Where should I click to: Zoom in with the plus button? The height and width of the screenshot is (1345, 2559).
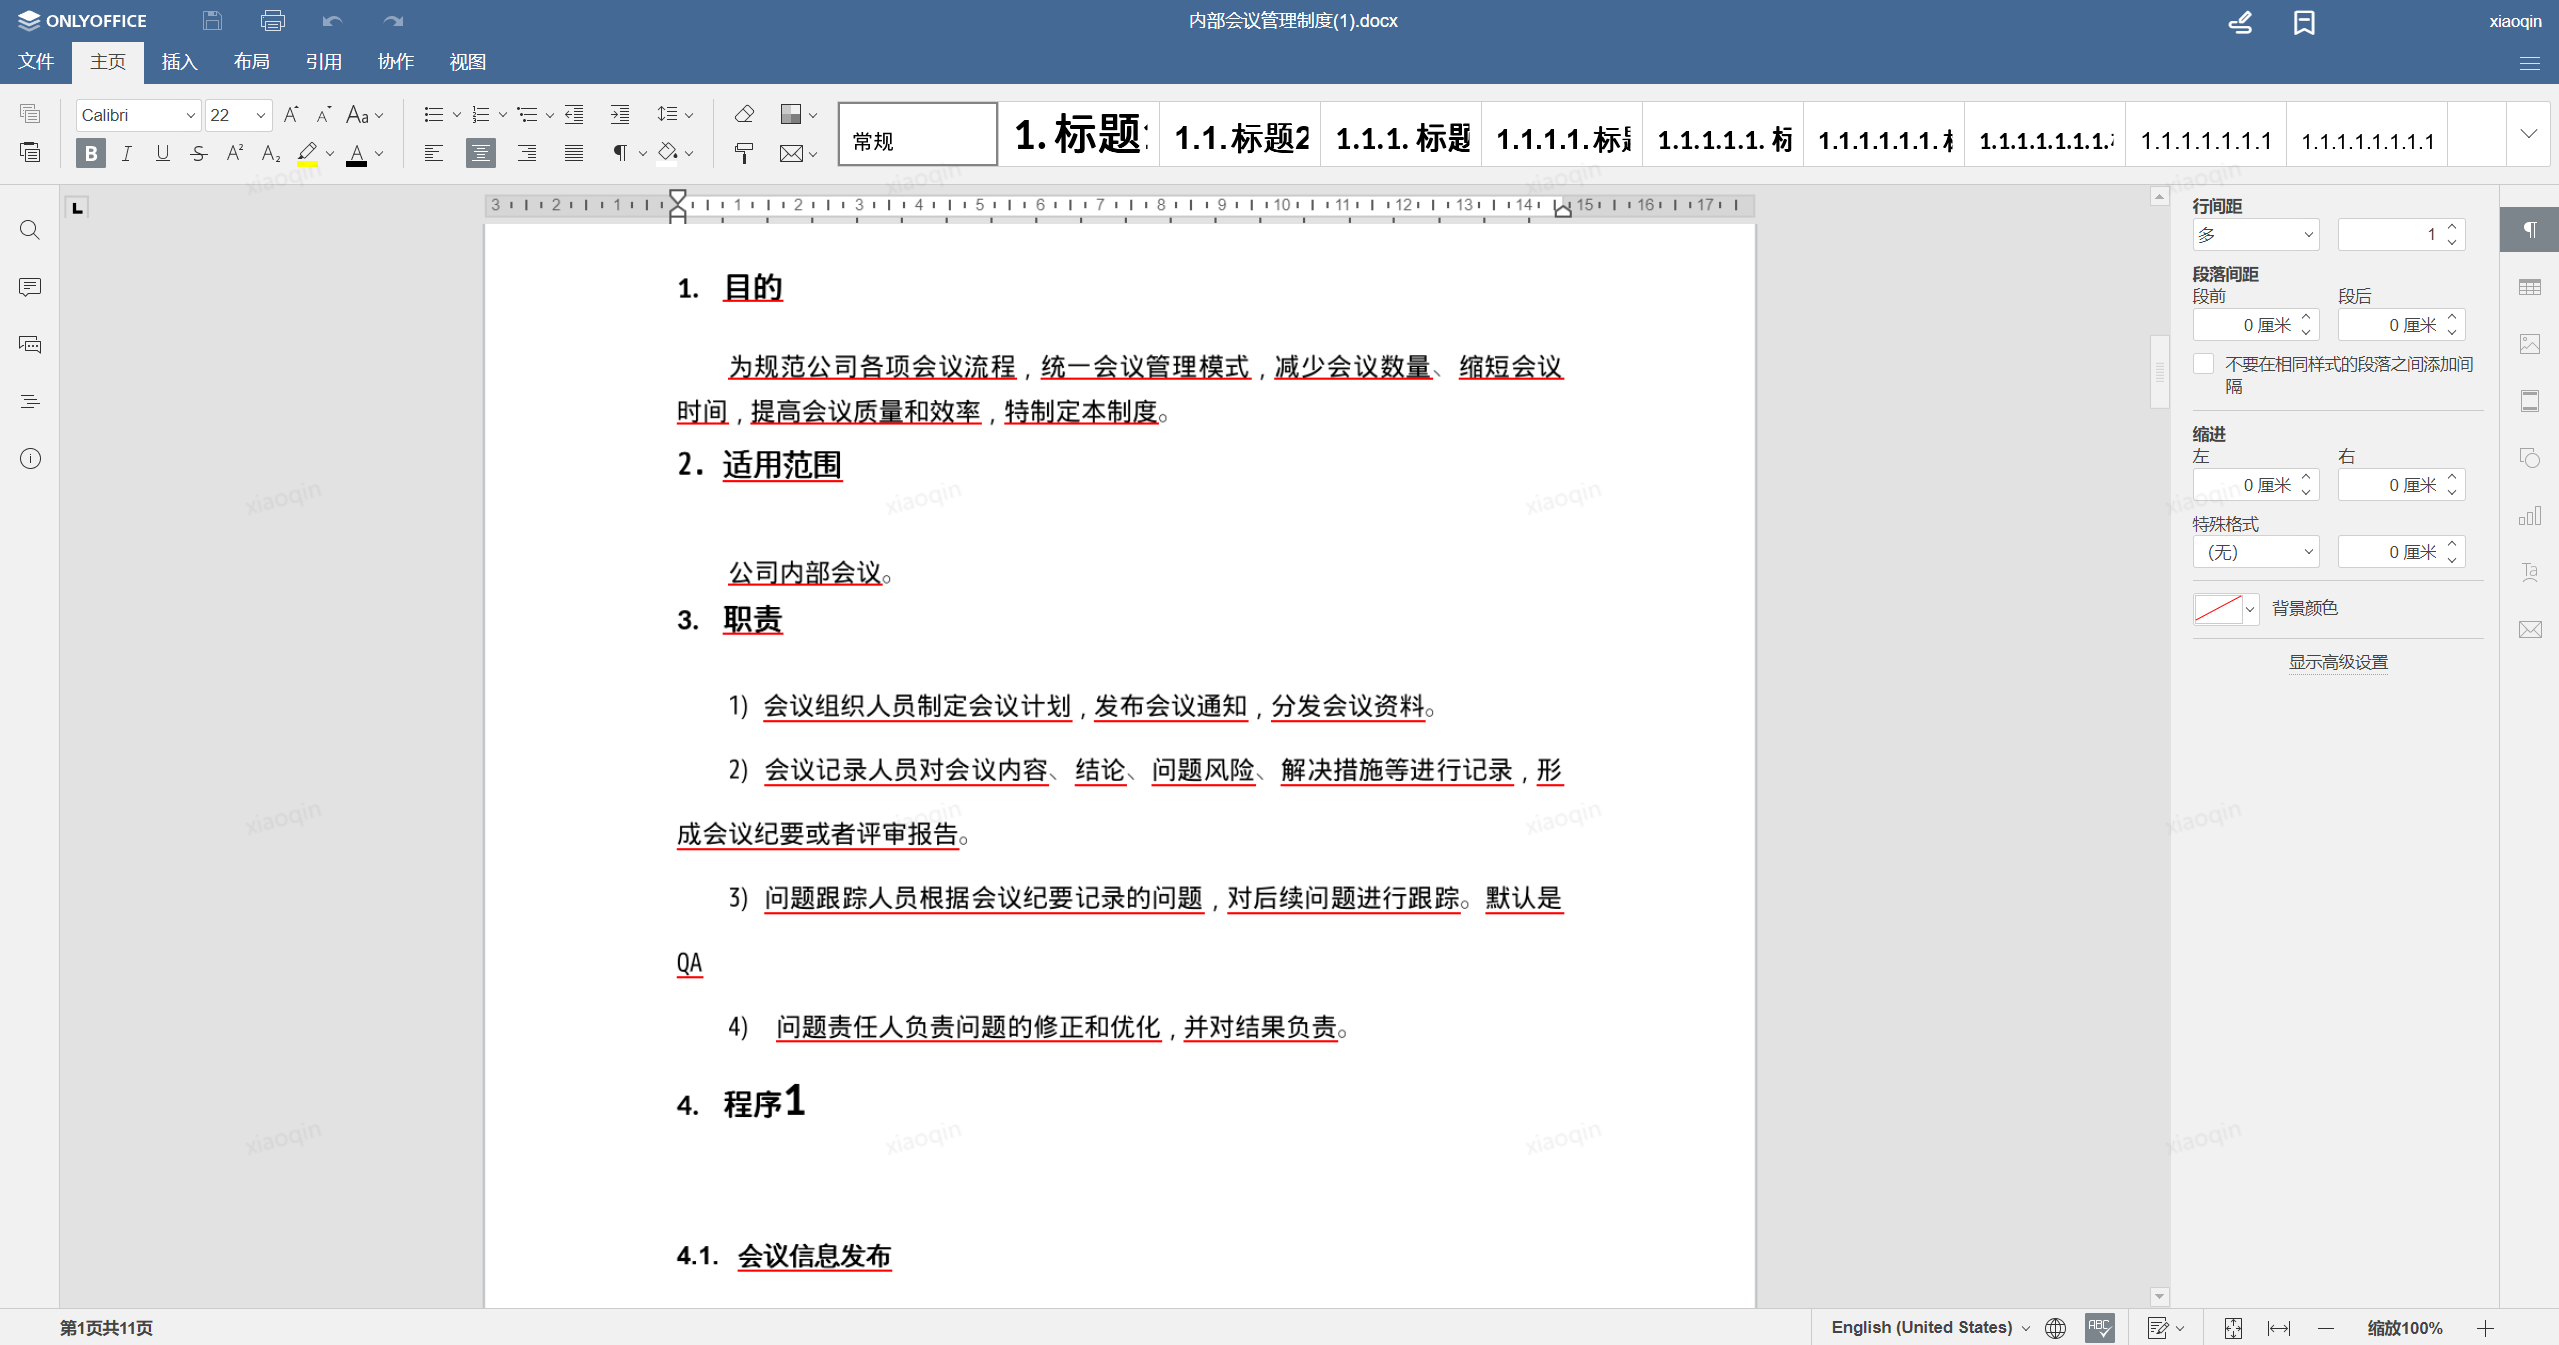pyautogui.click(x=2486, y=1328)
